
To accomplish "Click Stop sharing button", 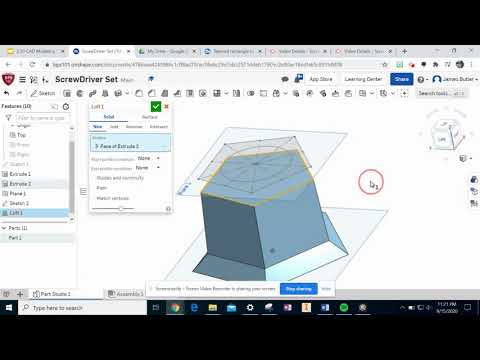I will 299,289.
